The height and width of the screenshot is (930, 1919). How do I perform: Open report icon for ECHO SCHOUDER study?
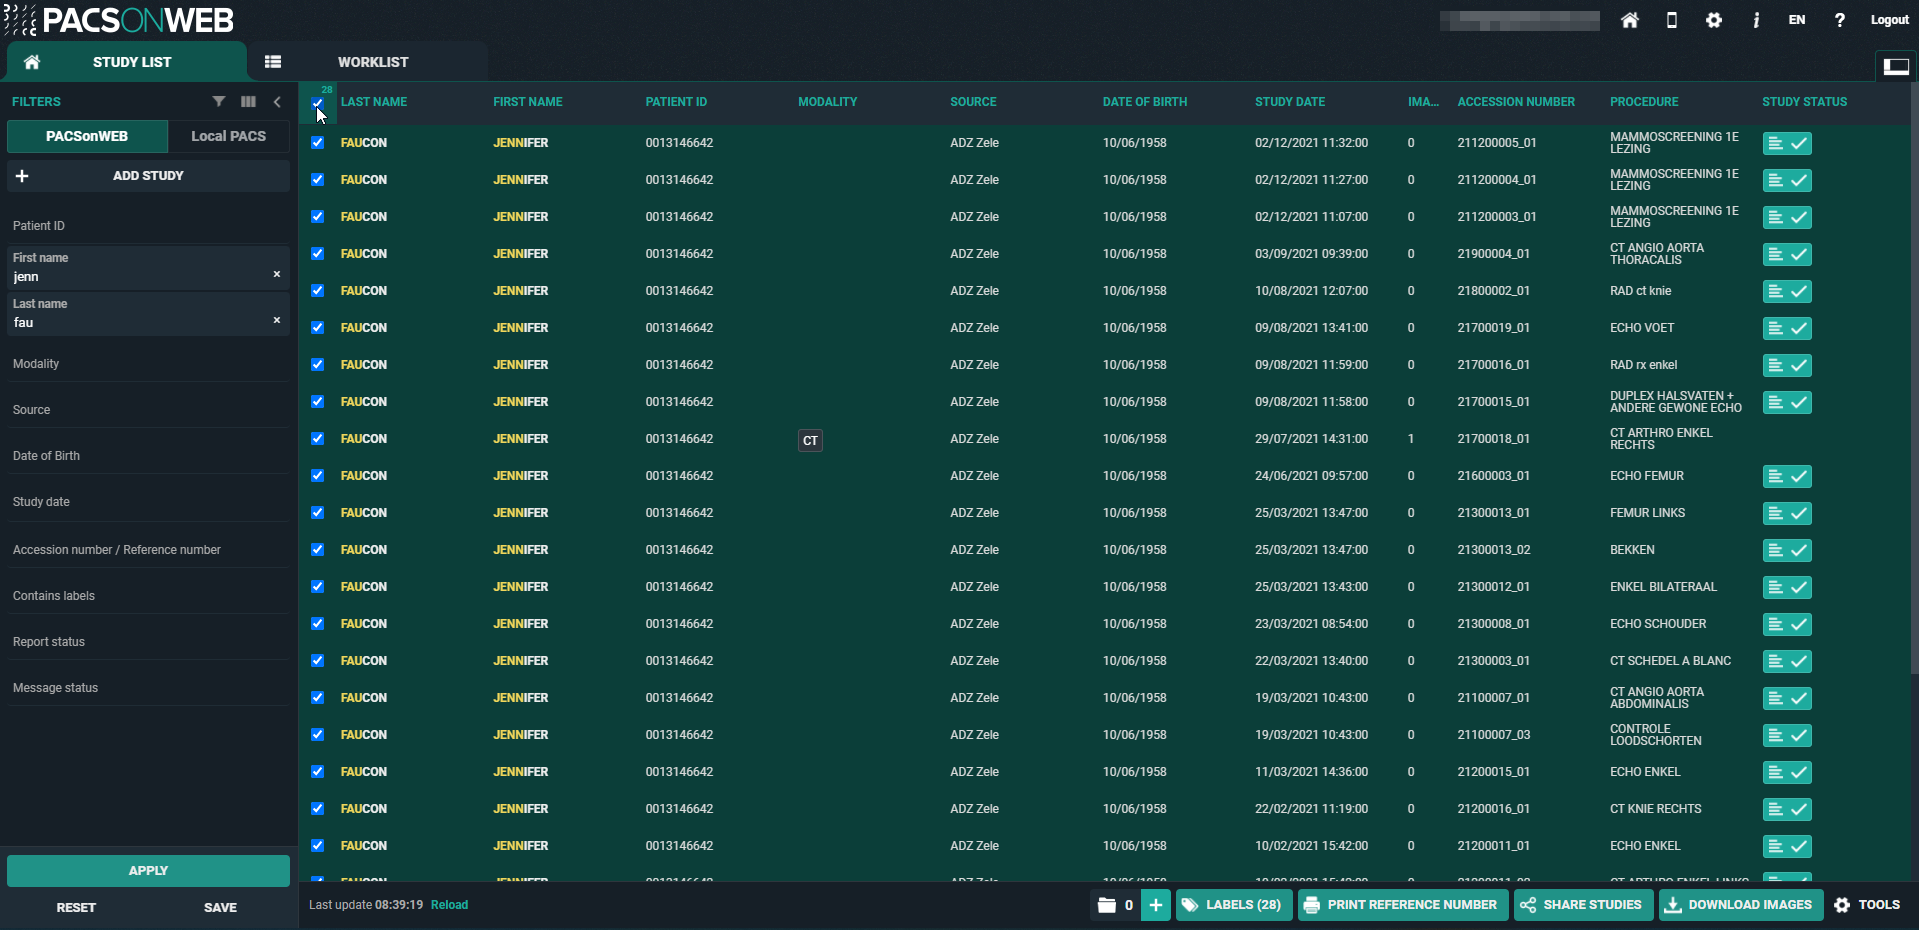(x=1775, y=624)
